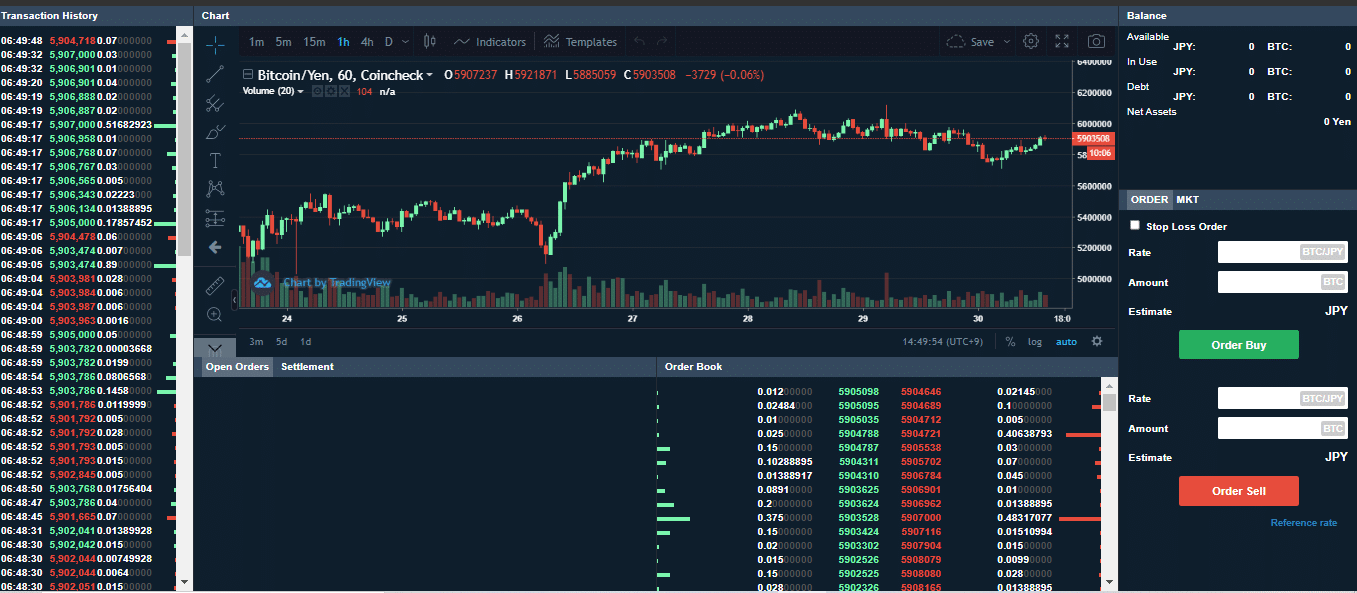Select the trend line drawing tool

click(215, 74)
